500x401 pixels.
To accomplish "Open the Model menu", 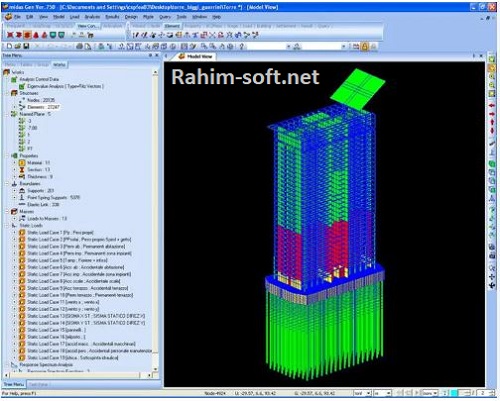I will click(59, 17).
